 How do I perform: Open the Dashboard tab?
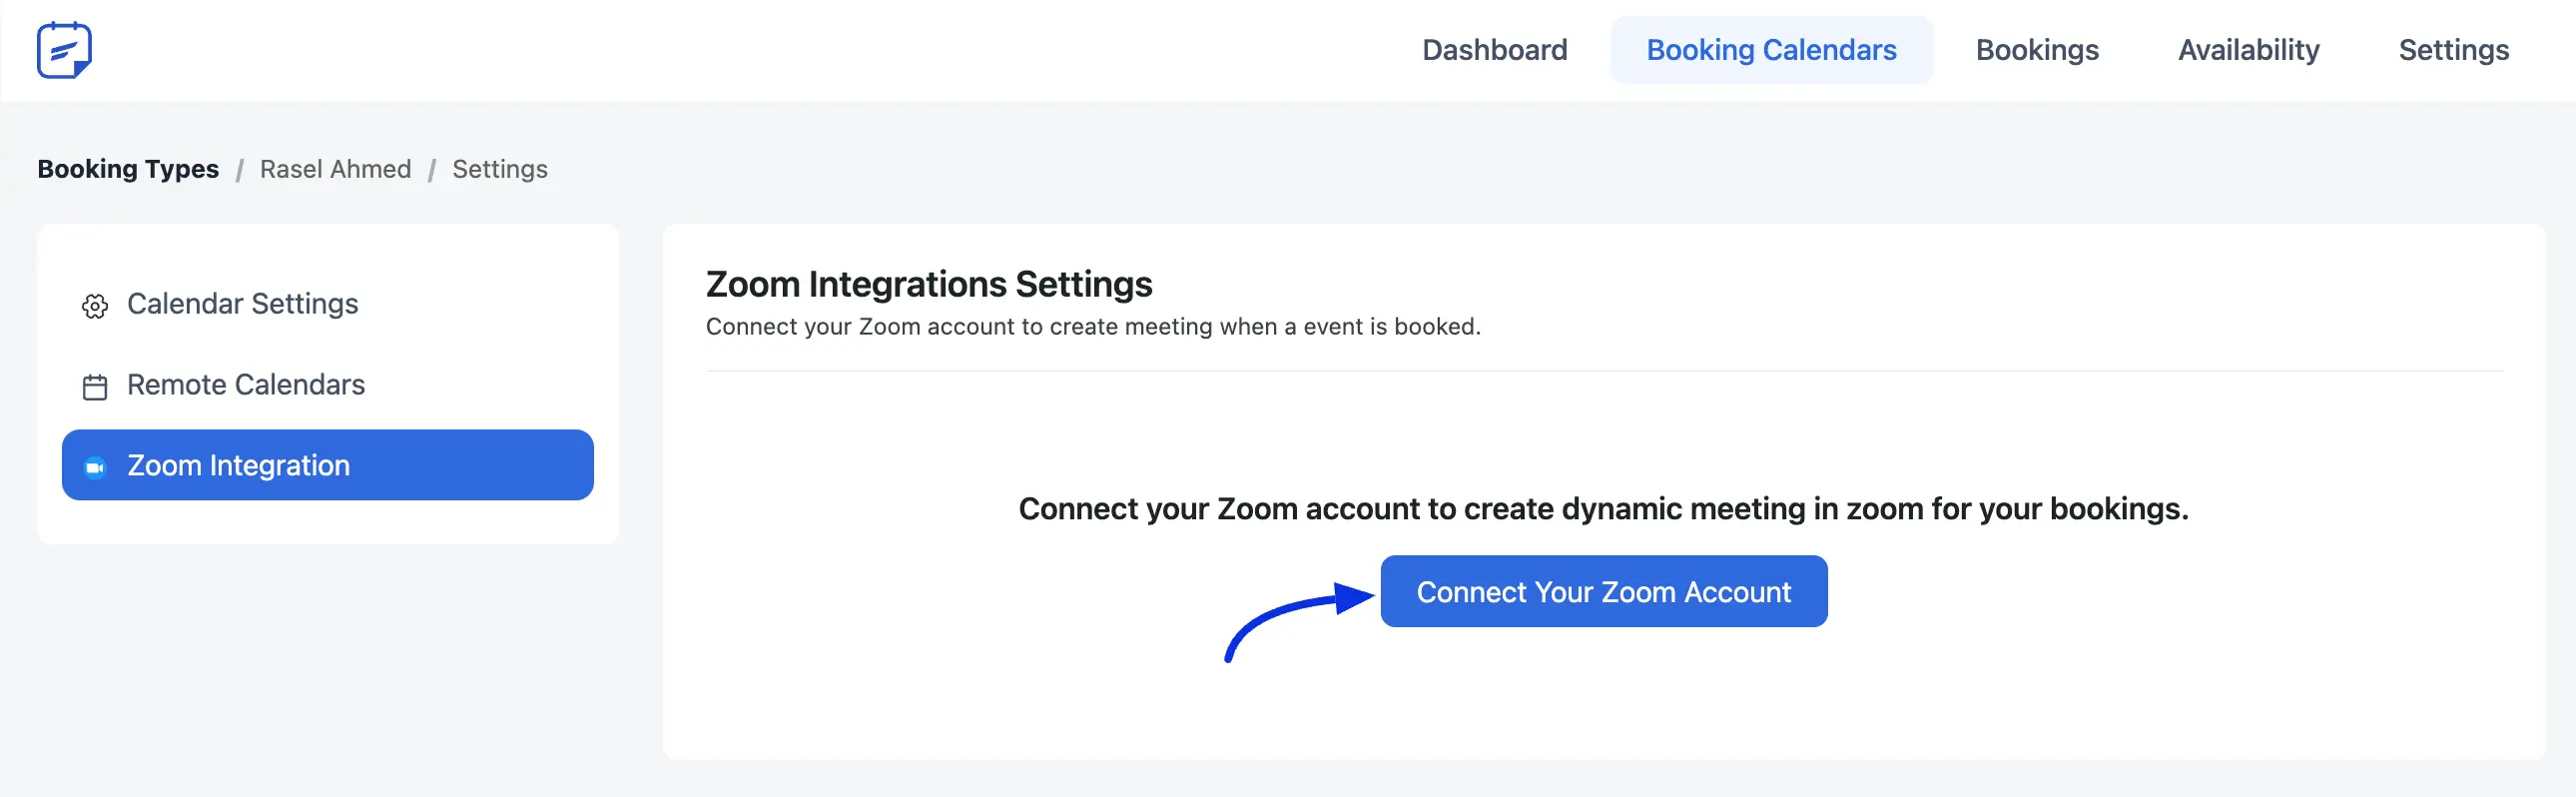[1494, 50]
